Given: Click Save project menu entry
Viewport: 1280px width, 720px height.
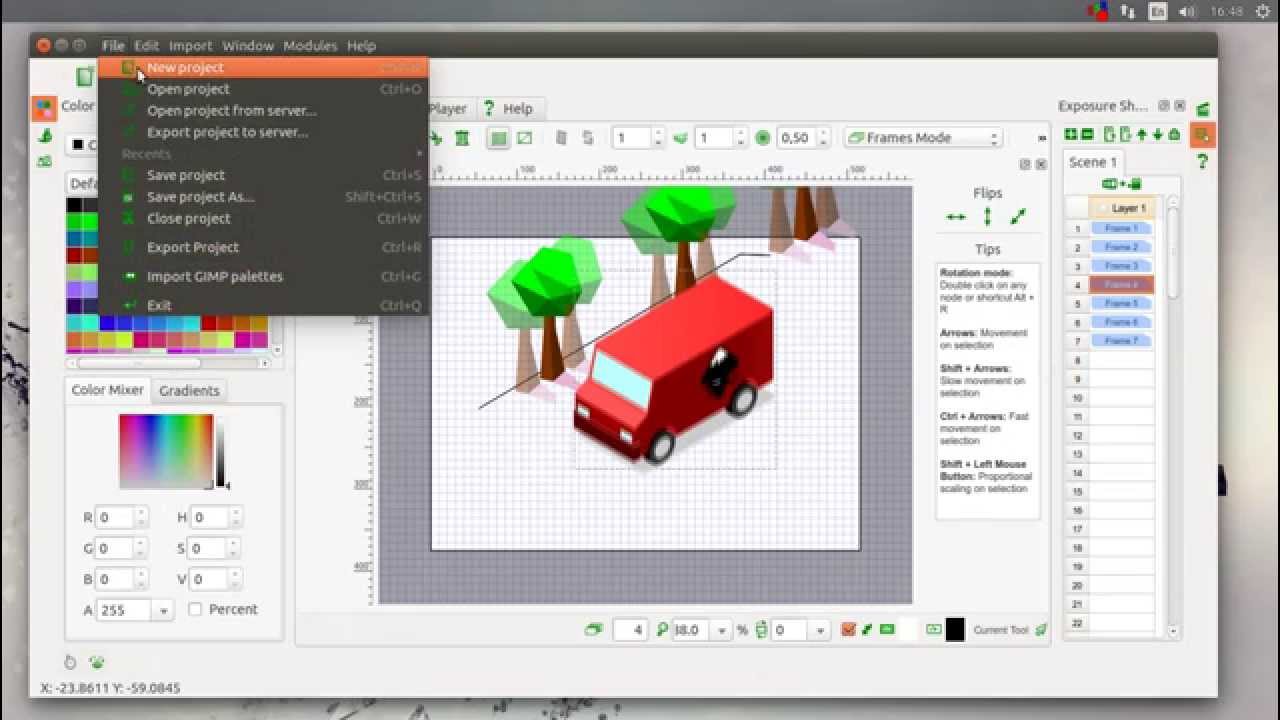Looking at the screenshot, I should (x=263, y=175).
